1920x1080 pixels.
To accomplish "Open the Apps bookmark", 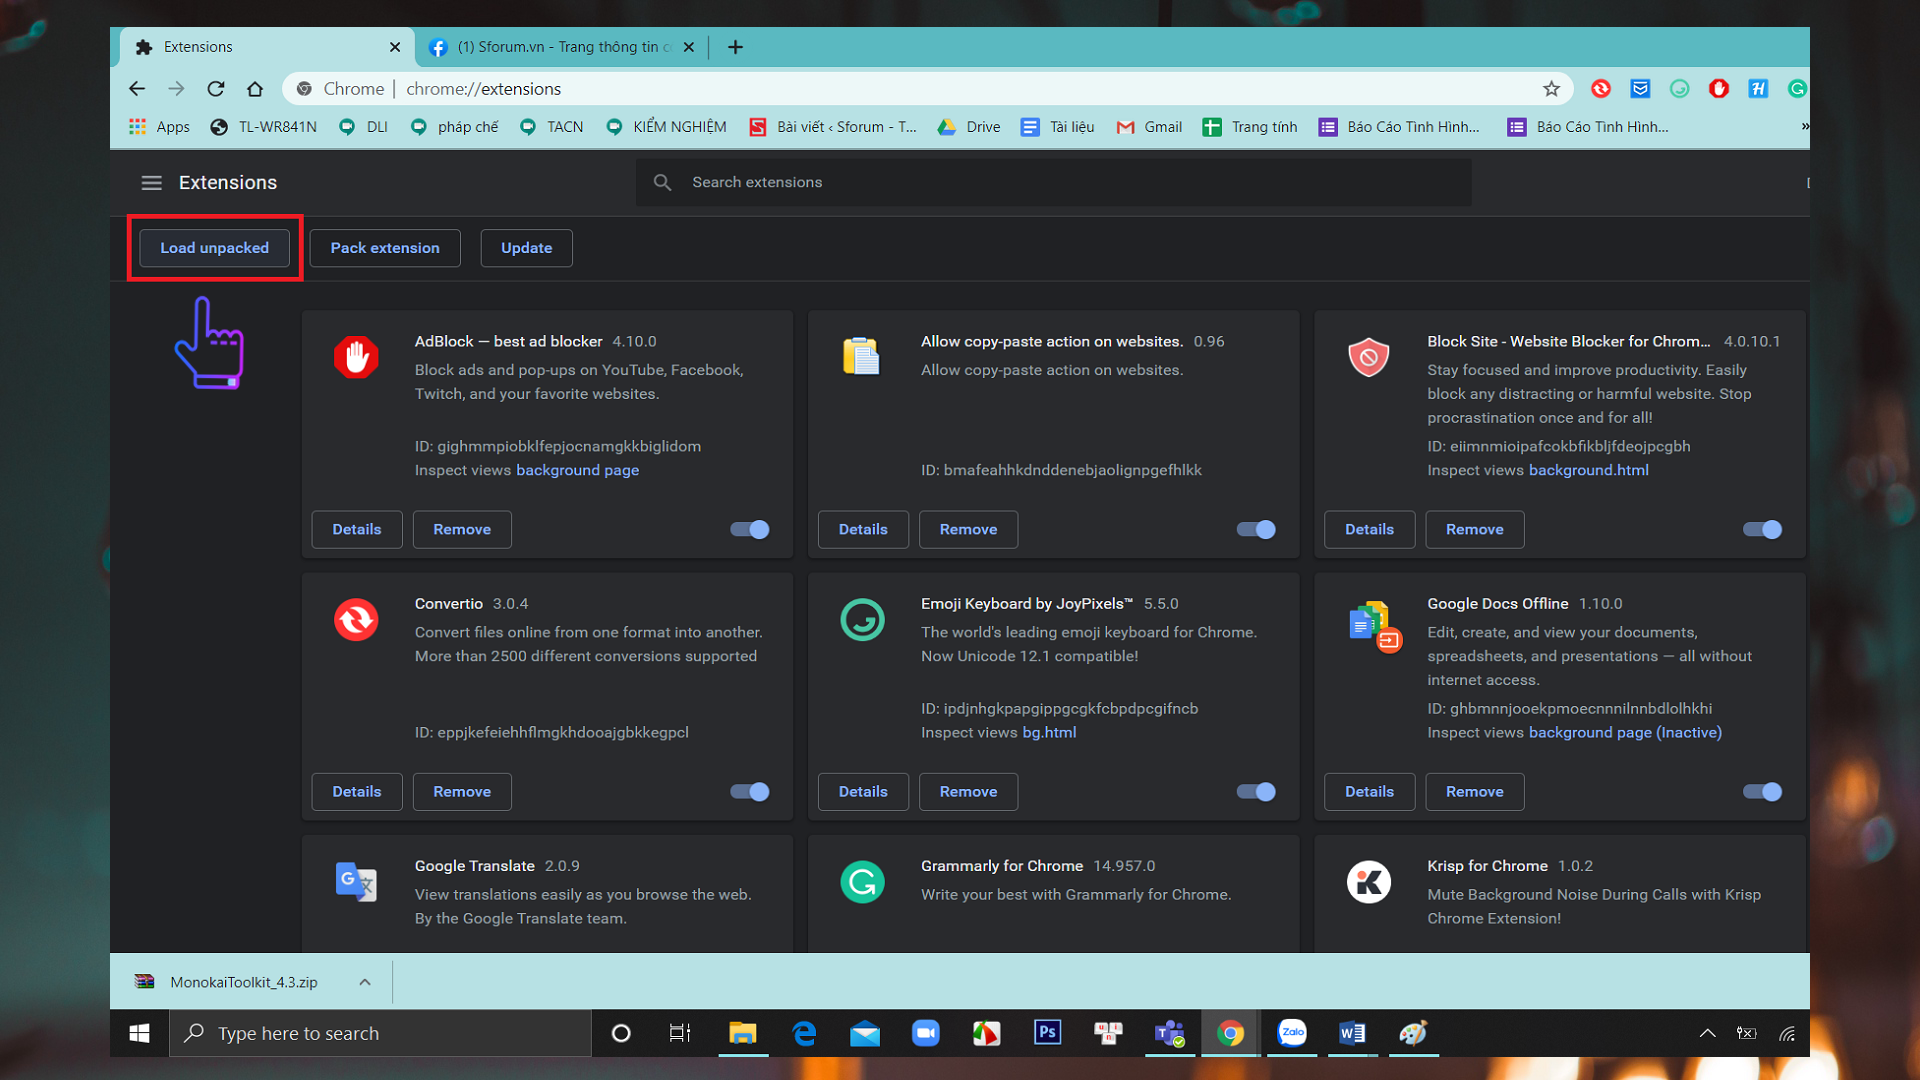I will pos(160,127).
